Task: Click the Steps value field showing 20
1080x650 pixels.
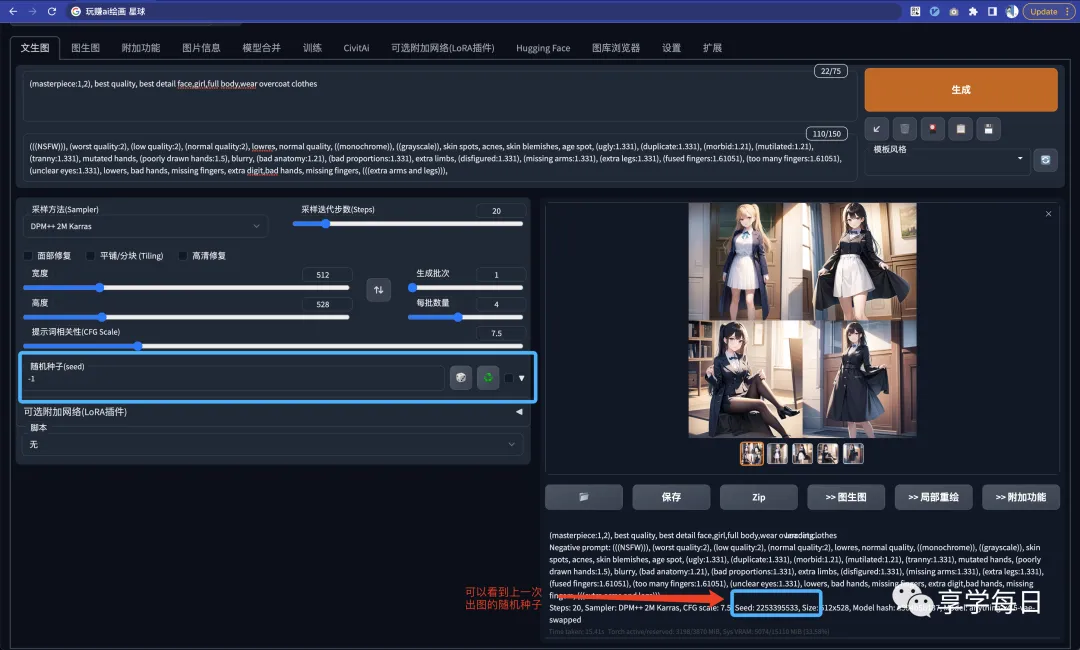Action: pos(500,211)
